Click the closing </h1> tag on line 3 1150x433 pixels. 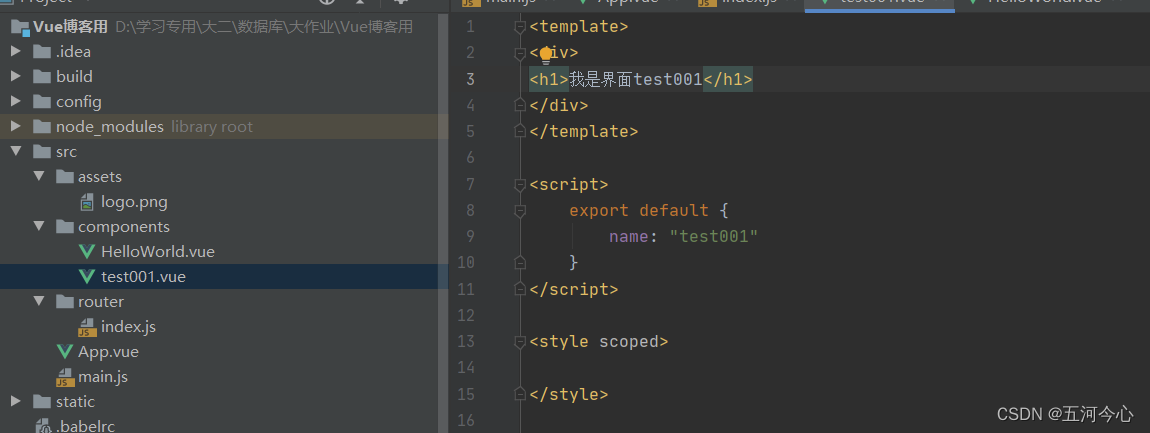coord(728,79)
